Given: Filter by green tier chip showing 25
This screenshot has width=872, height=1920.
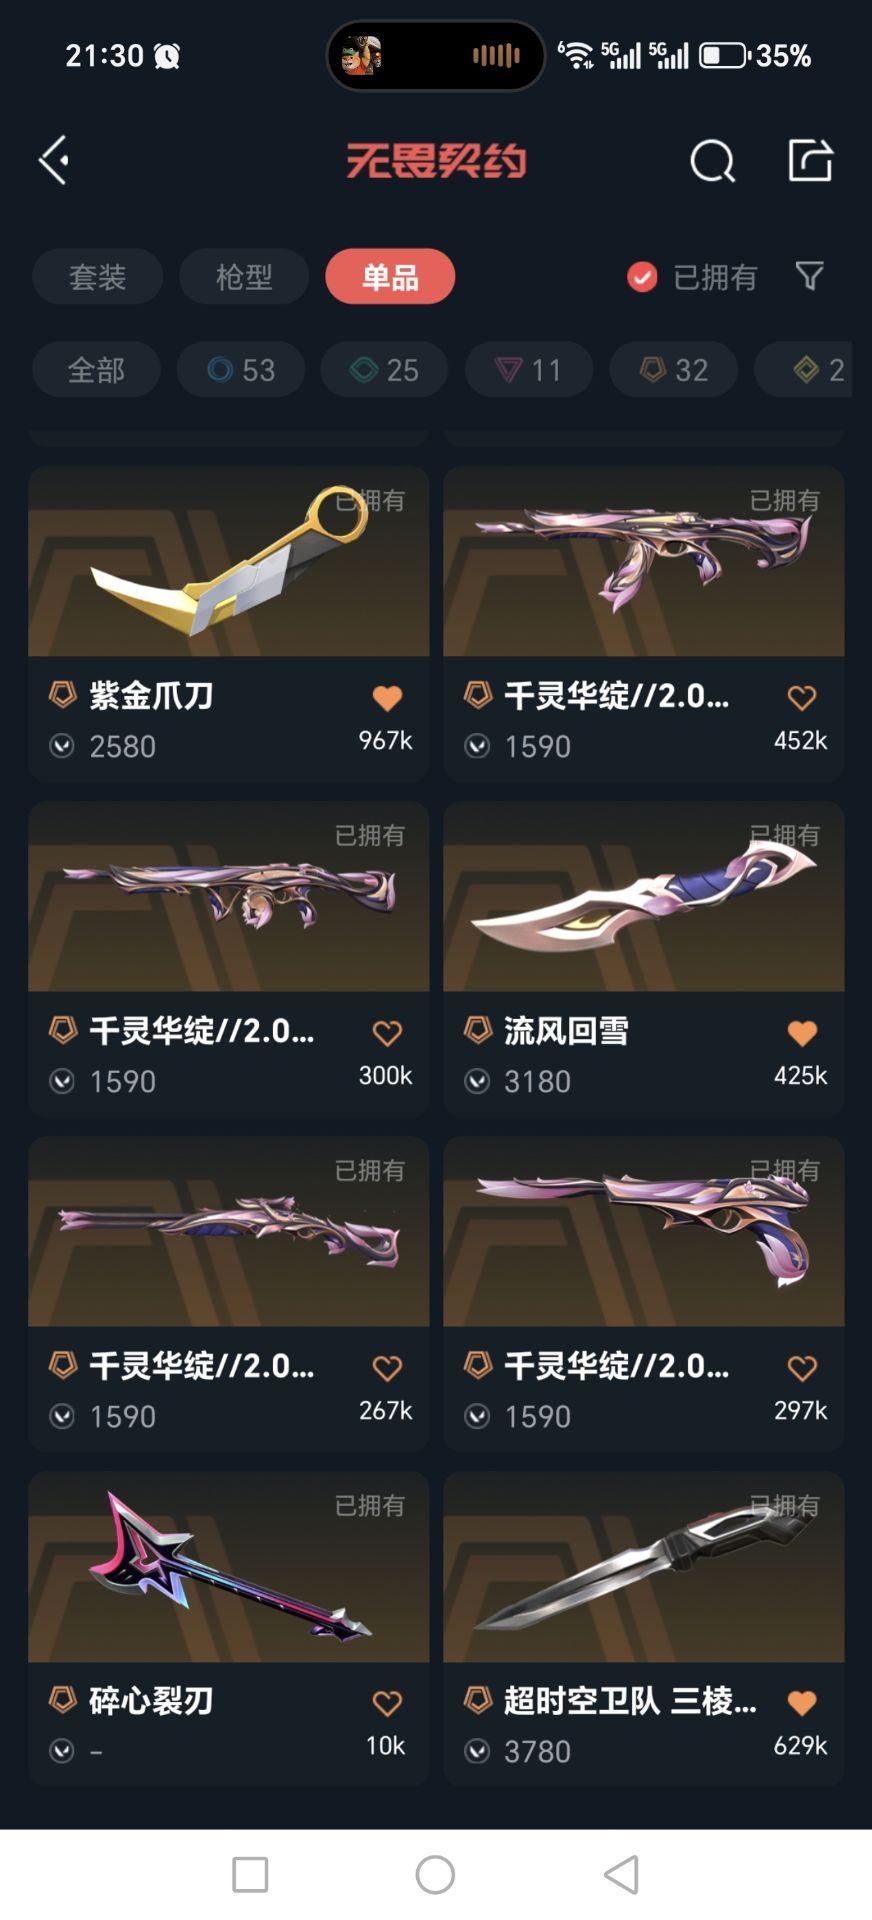Looking at the screenshot, I should [384, 370].
